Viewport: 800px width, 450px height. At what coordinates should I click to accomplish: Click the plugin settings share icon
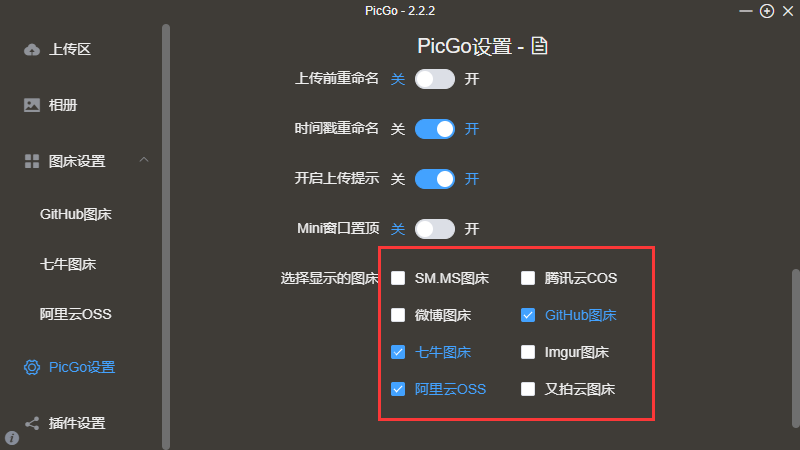coord(32,423)
